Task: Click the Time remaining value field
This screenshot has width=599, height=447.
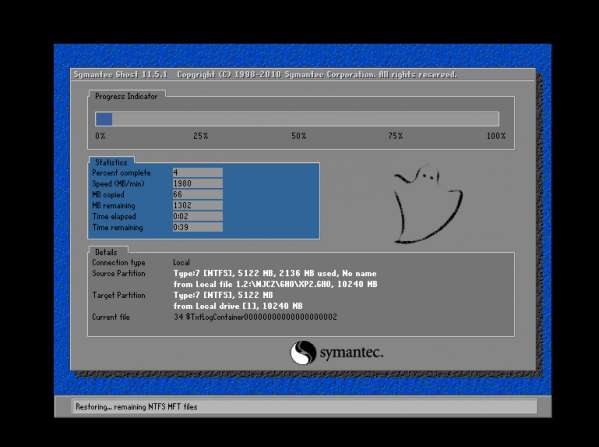Action: (198, 227)
